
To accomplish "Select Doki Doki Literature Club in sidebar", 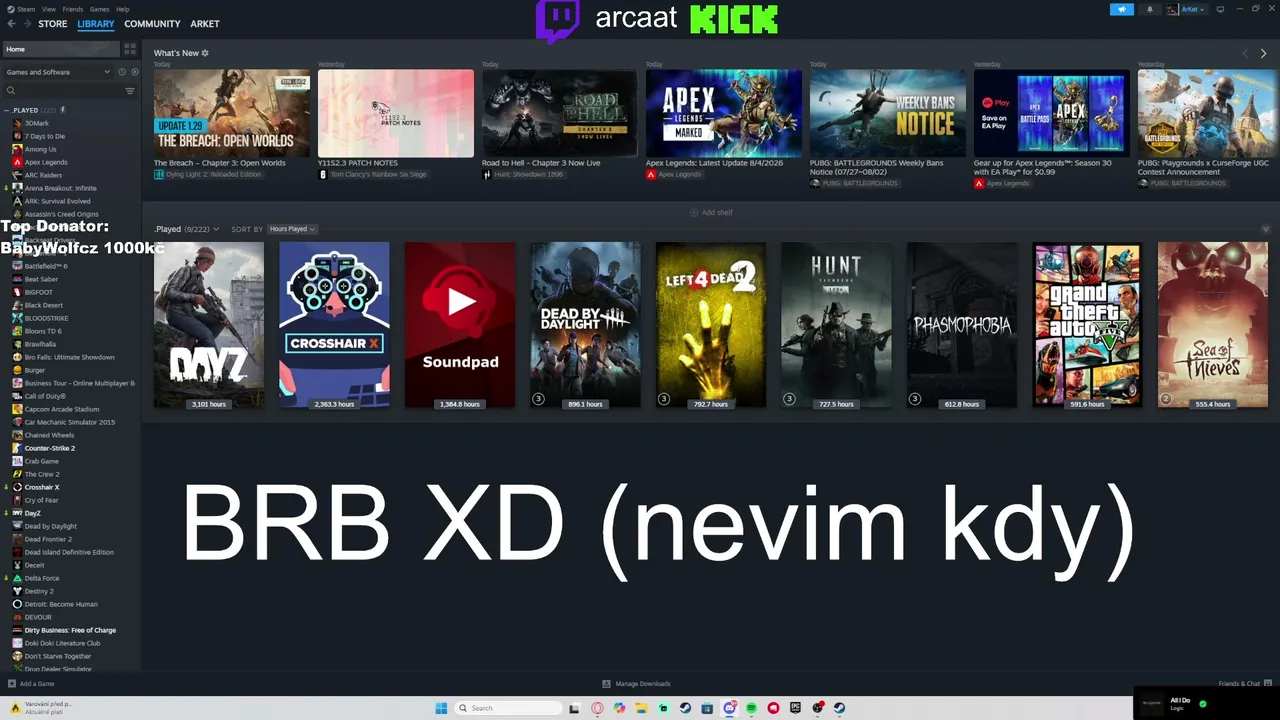I will [62, 643].
